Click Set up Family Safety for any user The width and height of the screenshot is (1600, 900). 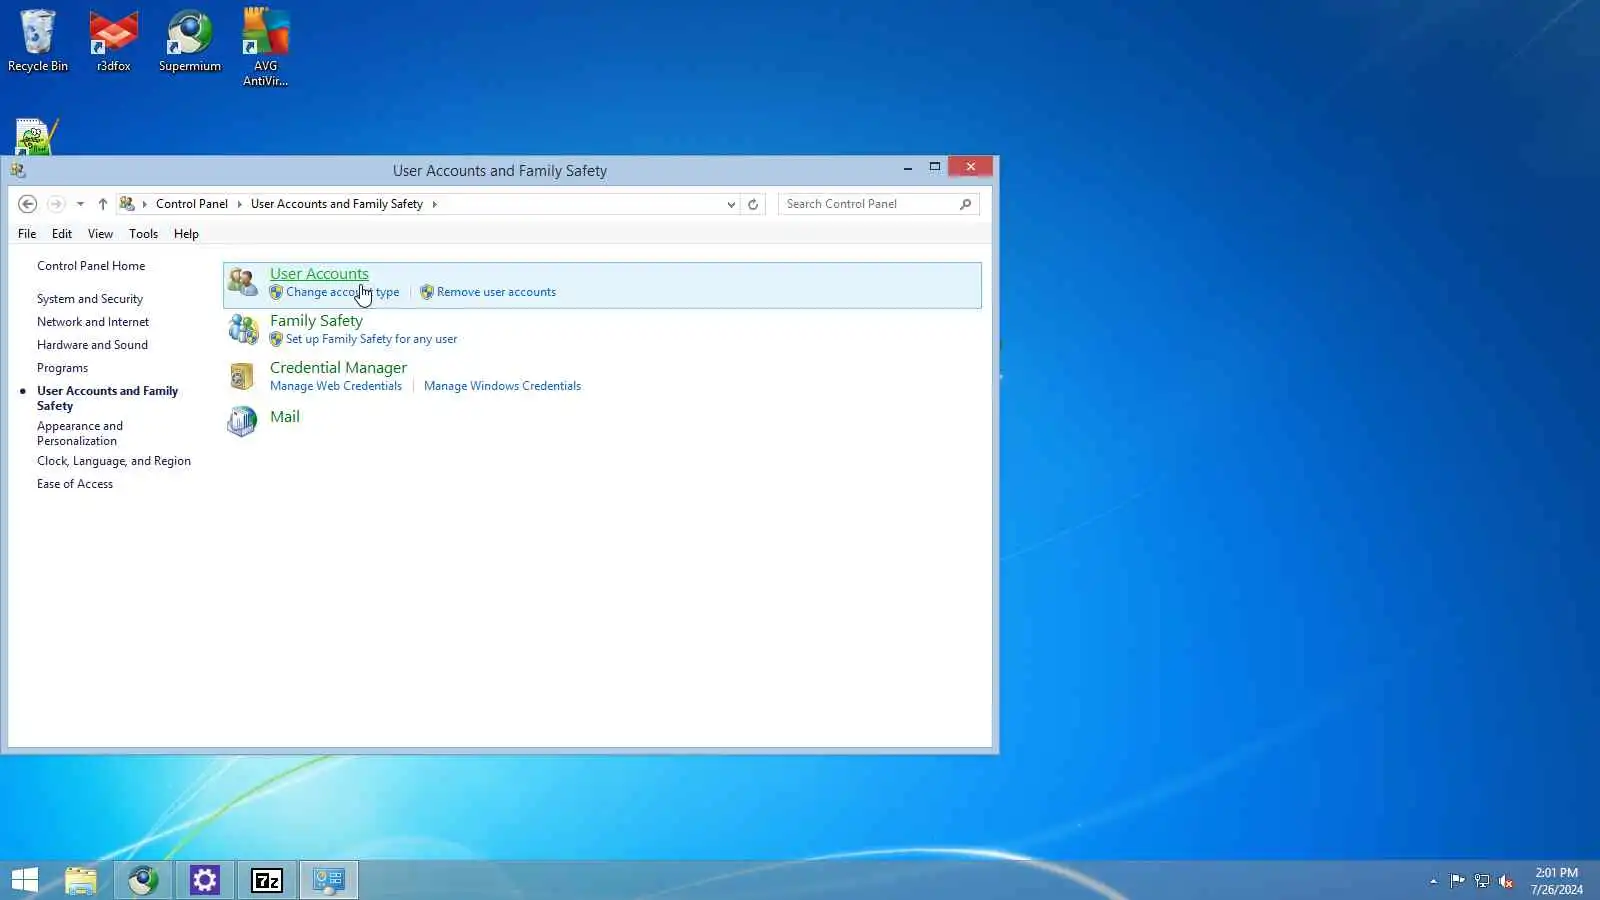(x=371, y=339)
